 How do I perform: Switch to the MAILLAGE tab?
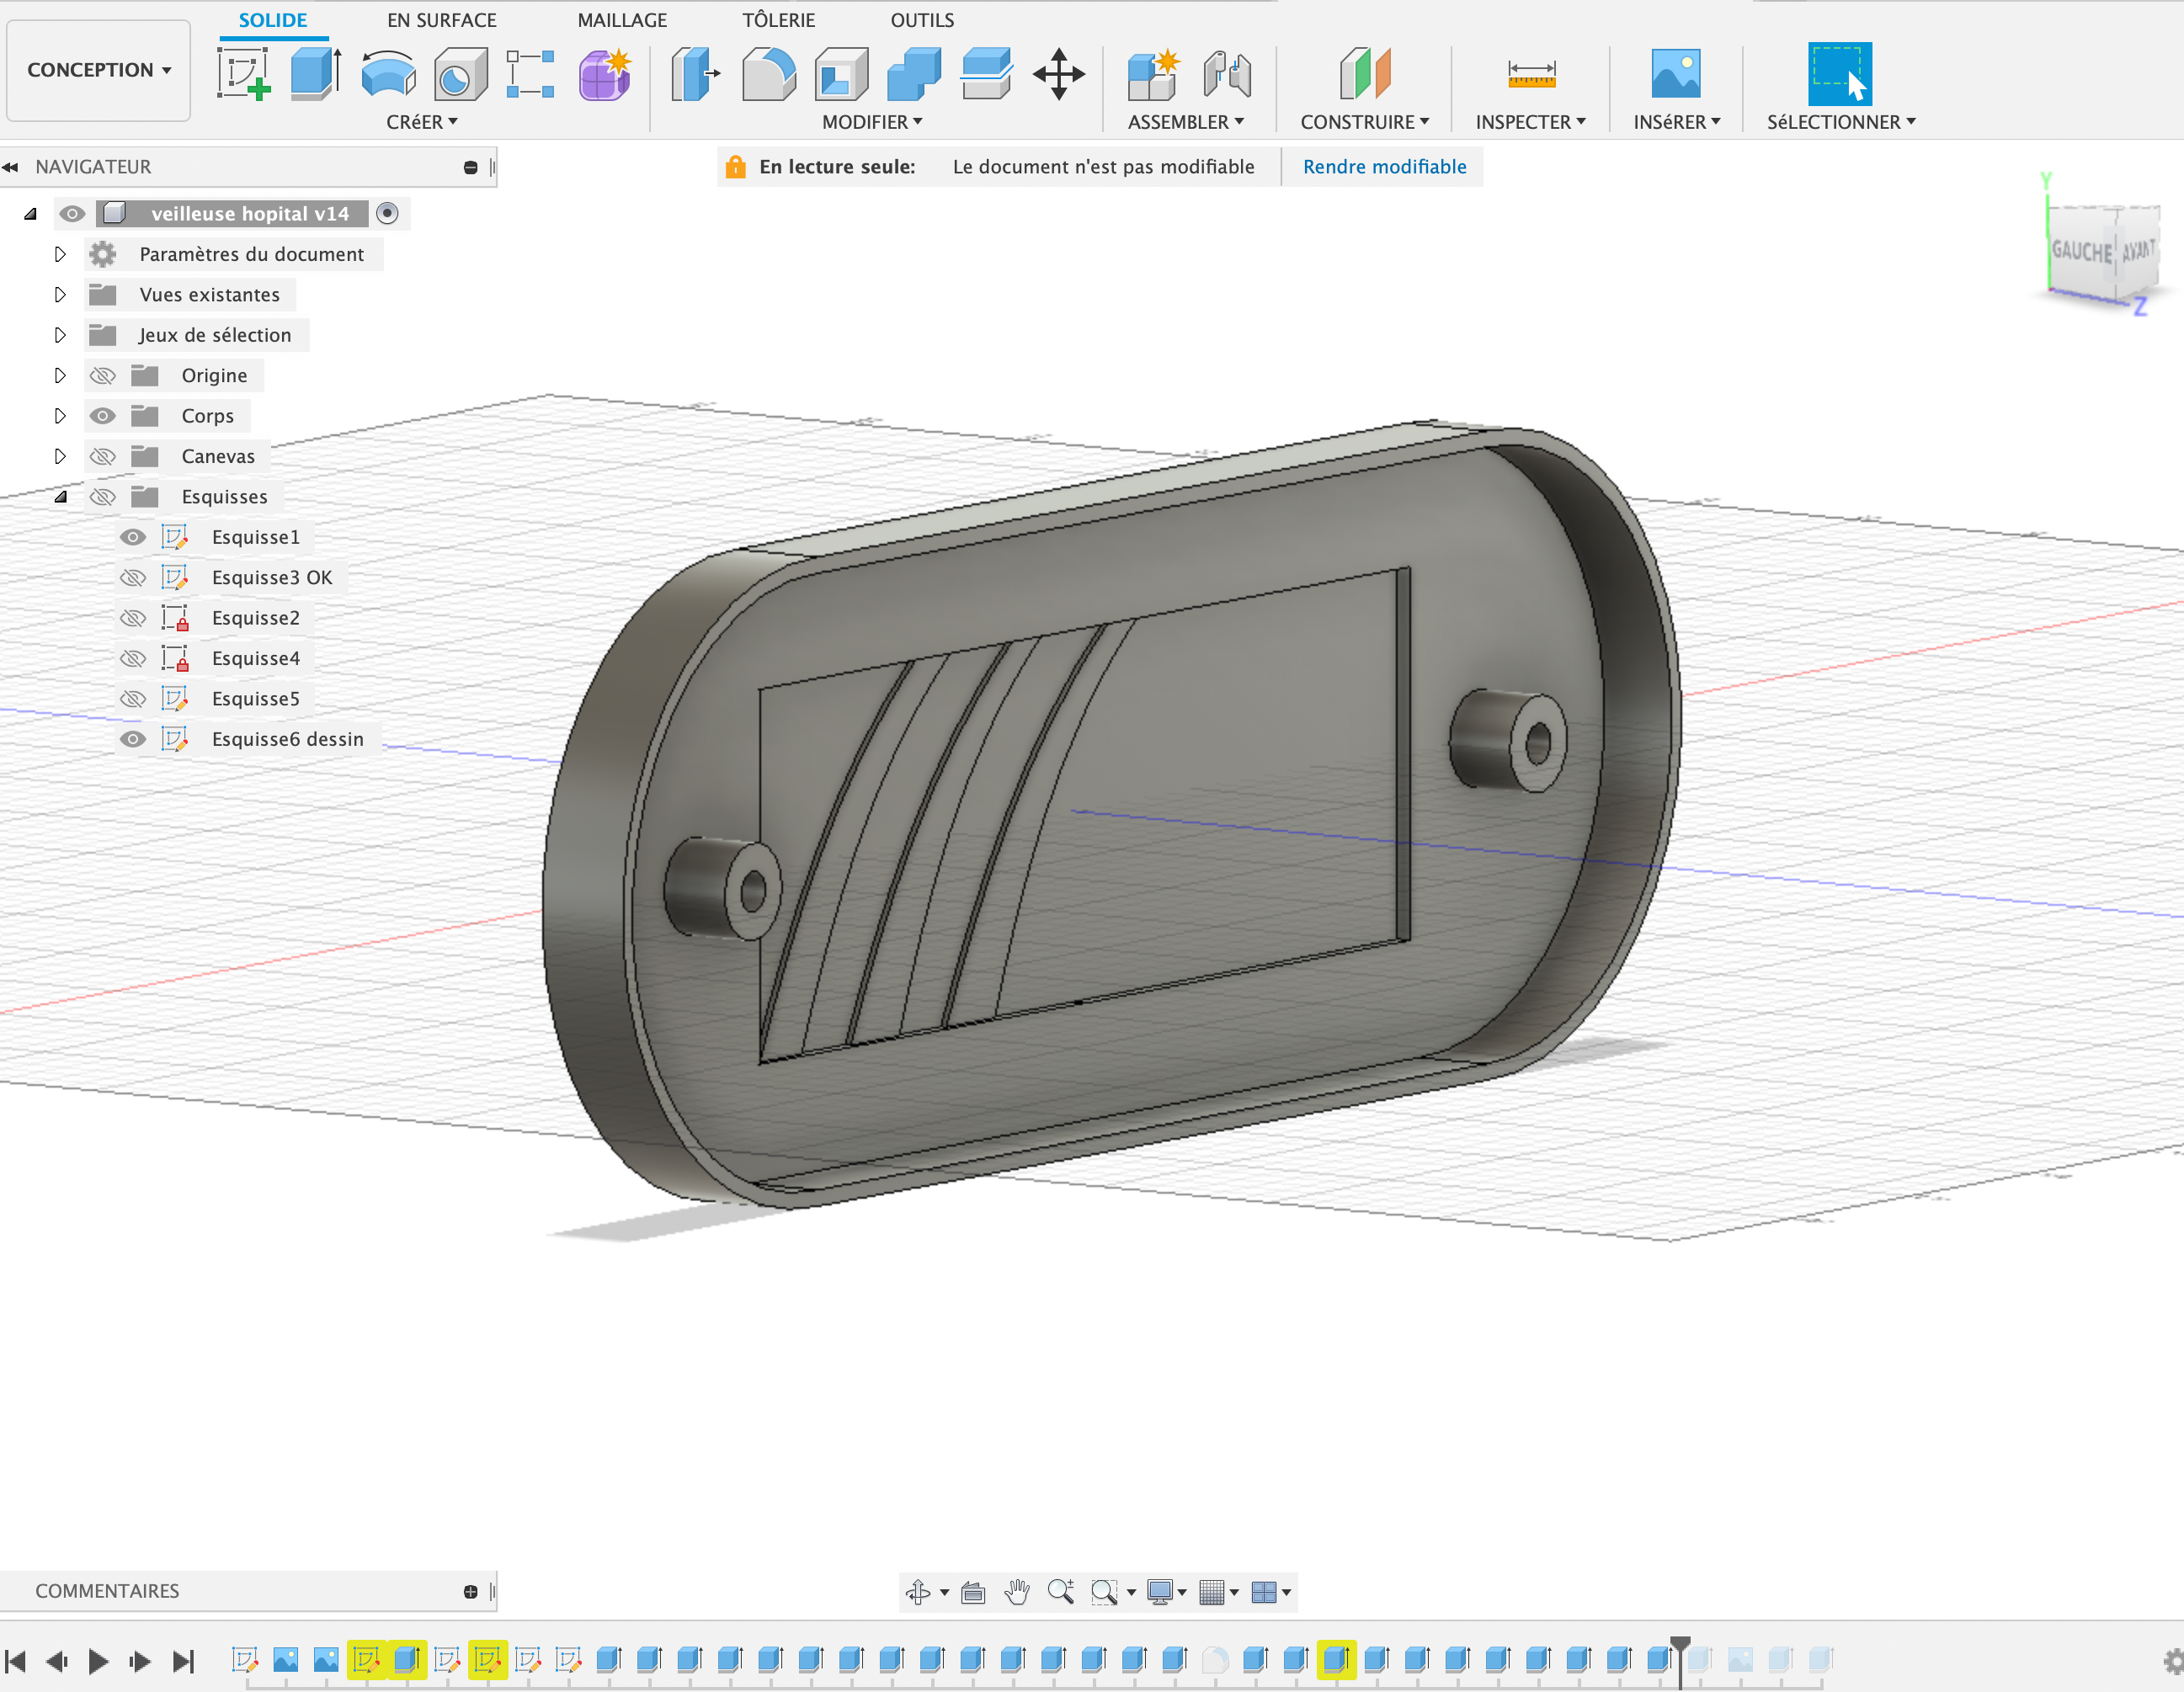click(x=622, y=20)
